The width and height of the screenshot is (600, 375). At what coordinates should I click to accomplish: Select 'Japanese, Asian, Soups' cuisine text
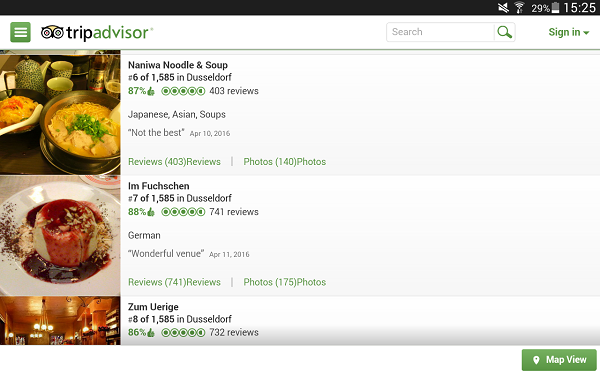pos(177,114)
